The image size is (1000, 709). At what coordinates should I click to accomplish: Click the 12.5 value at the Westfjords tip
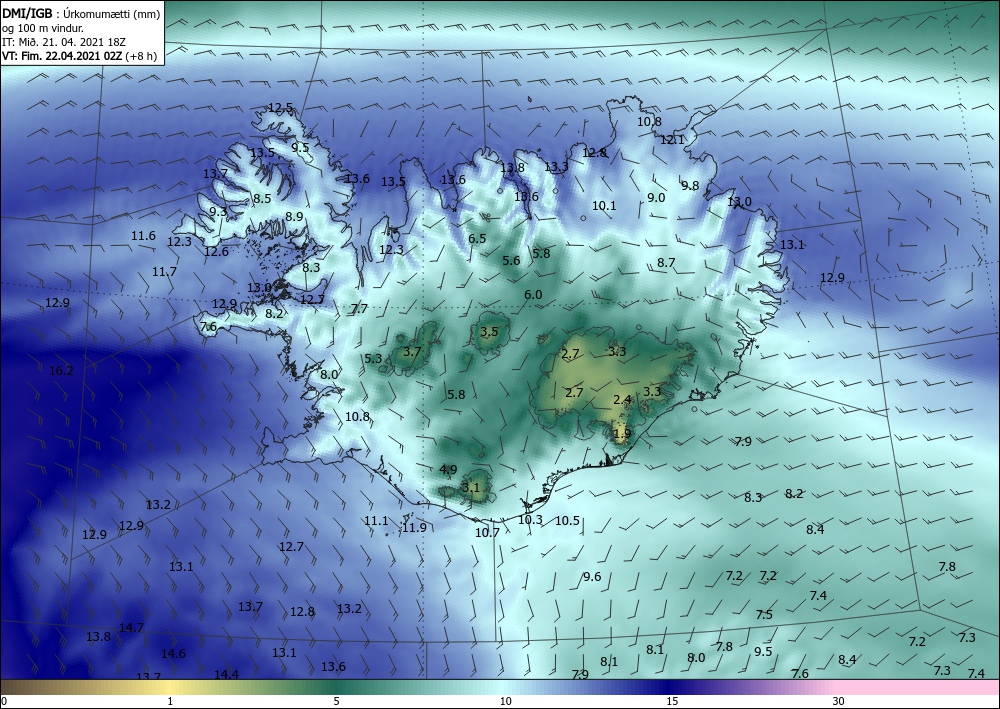pyautogui.click(x=280, y=108)
